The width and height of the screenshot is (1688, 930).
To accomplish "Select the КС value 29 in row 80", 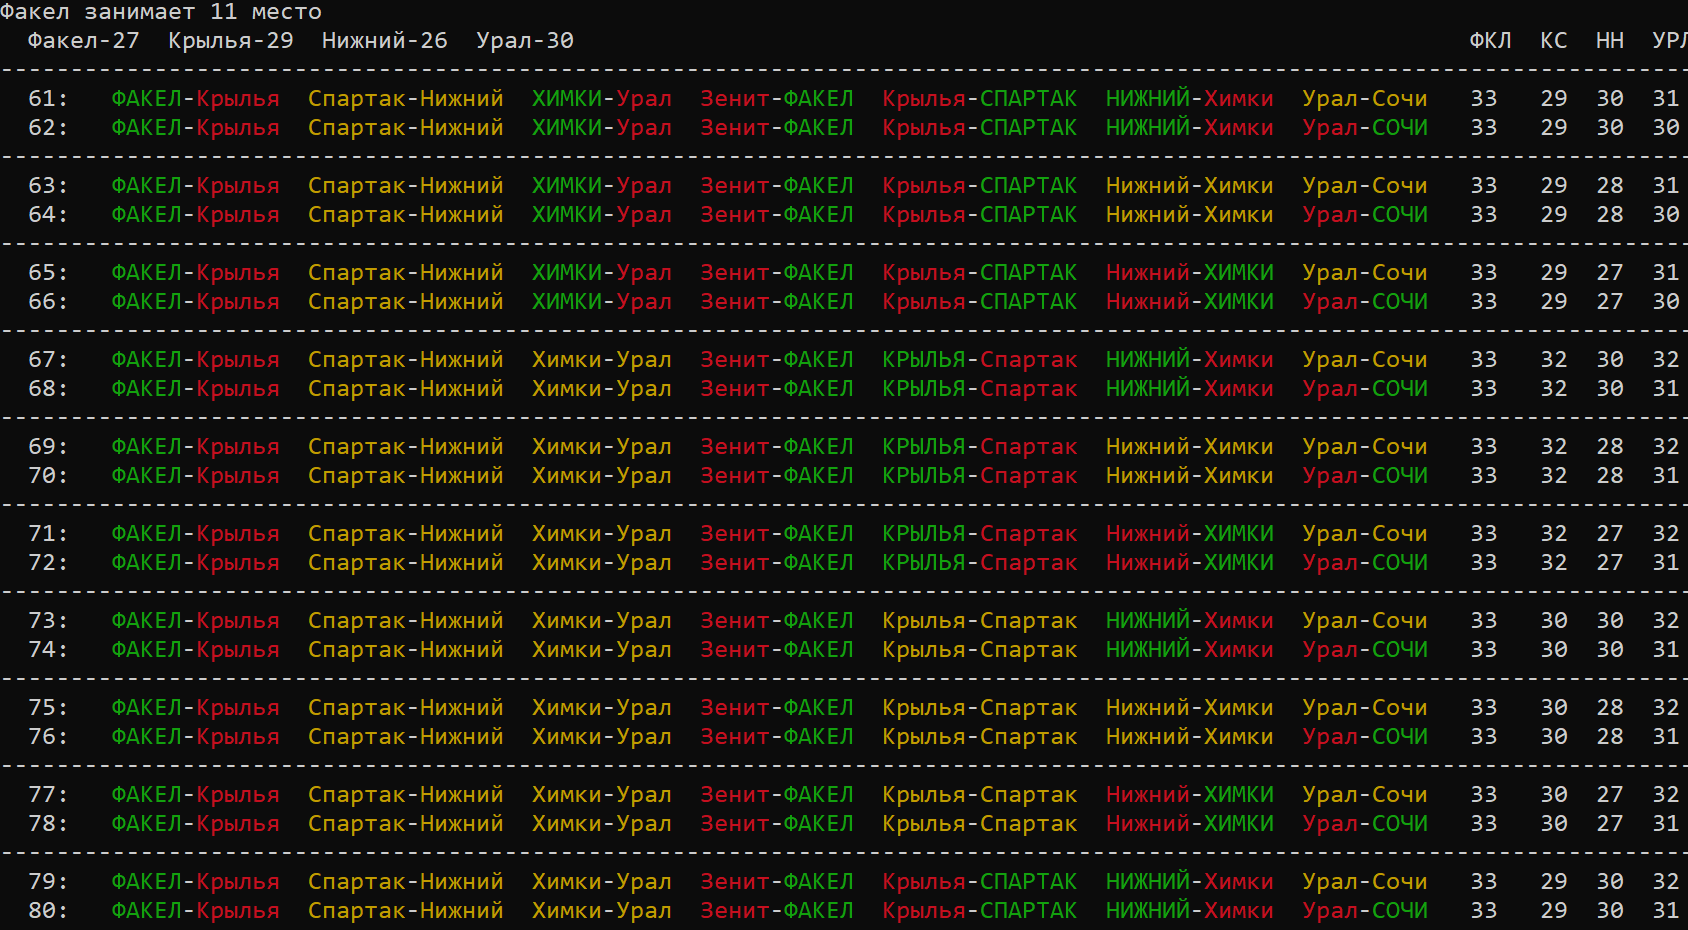I will (1554, 911).
